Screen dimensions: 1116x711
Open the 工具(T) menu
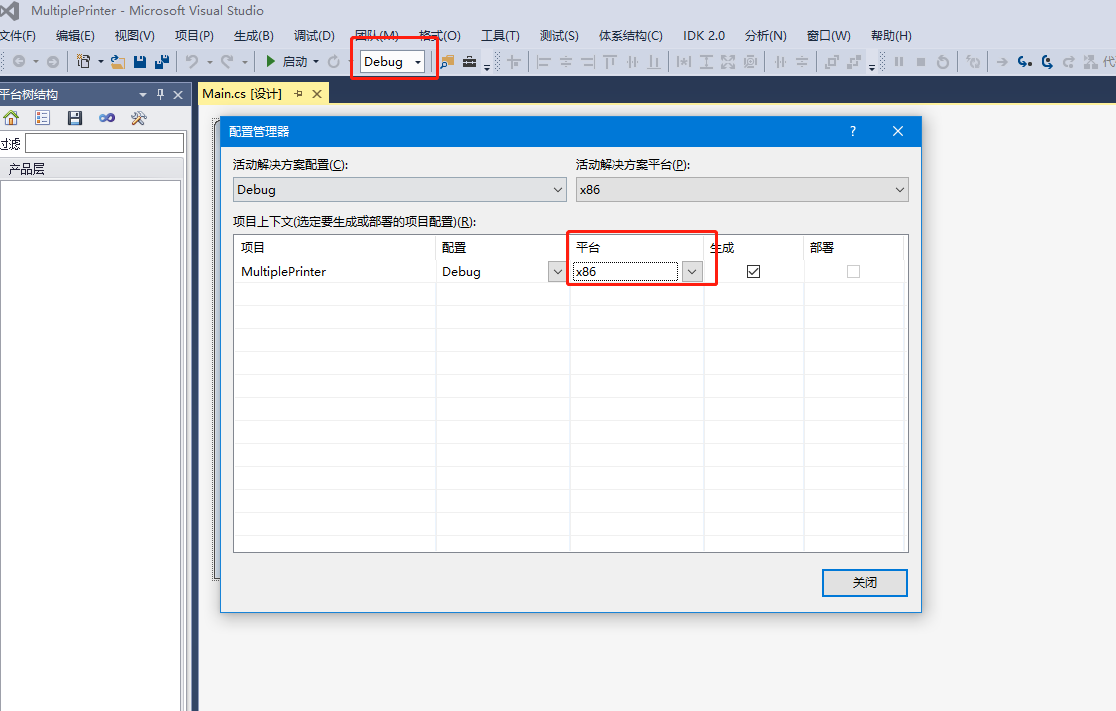pyautogui.click(x=500, y=36)
